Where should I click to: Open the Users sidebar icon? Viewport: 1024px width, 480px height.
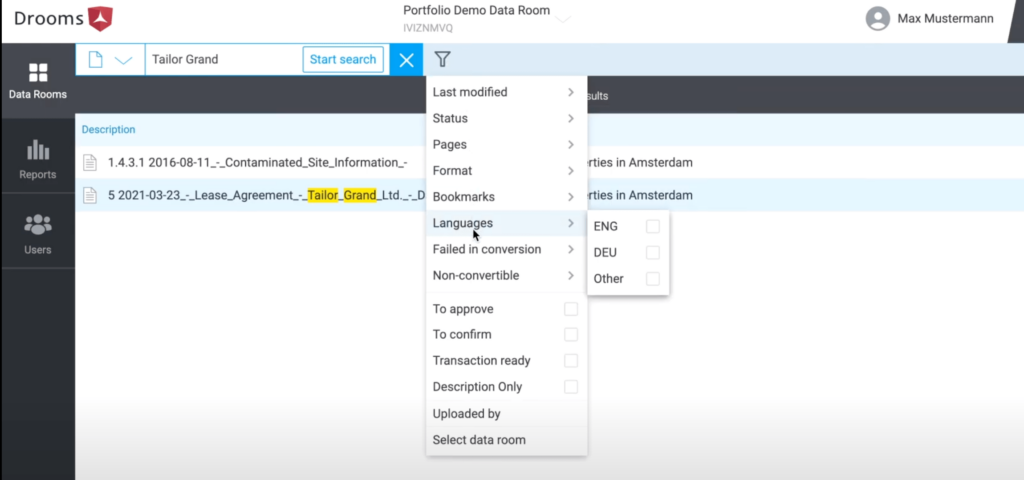click(x=38, y=234)
